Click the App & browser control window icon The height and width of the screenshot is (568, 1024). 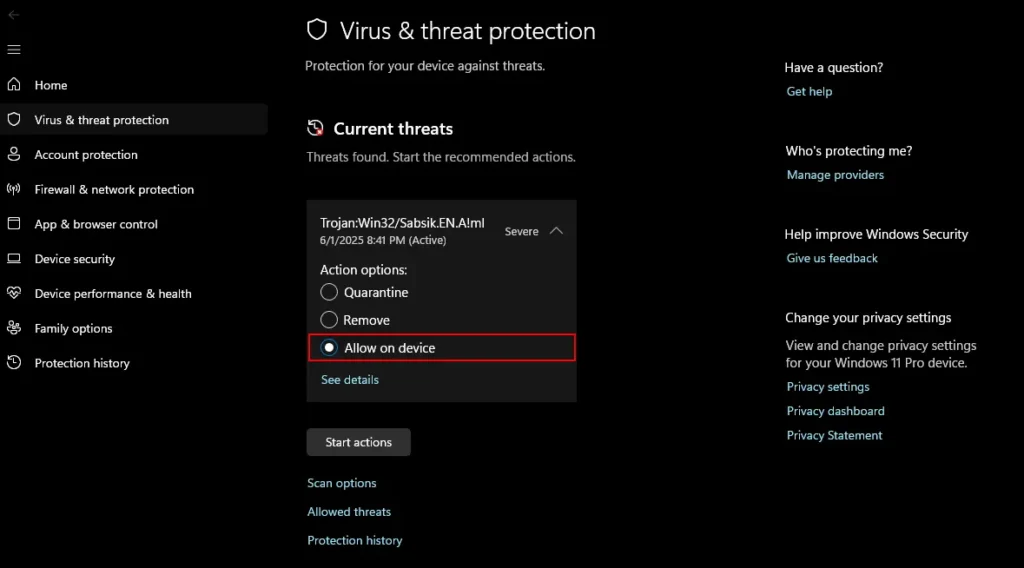[14, 224]
